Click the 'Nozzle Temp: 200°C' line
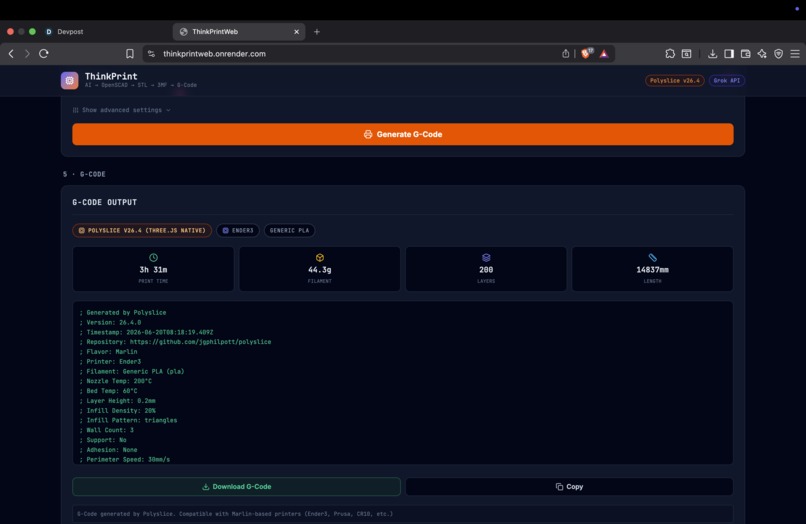The height and width of the screenshot is (524, 806). (x=116, y=381)
